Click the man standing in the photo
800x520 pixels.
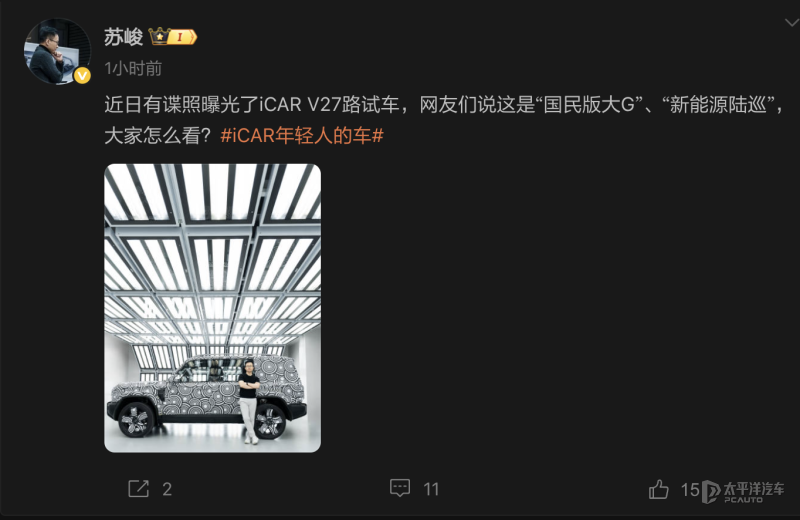tap(248, 402)
